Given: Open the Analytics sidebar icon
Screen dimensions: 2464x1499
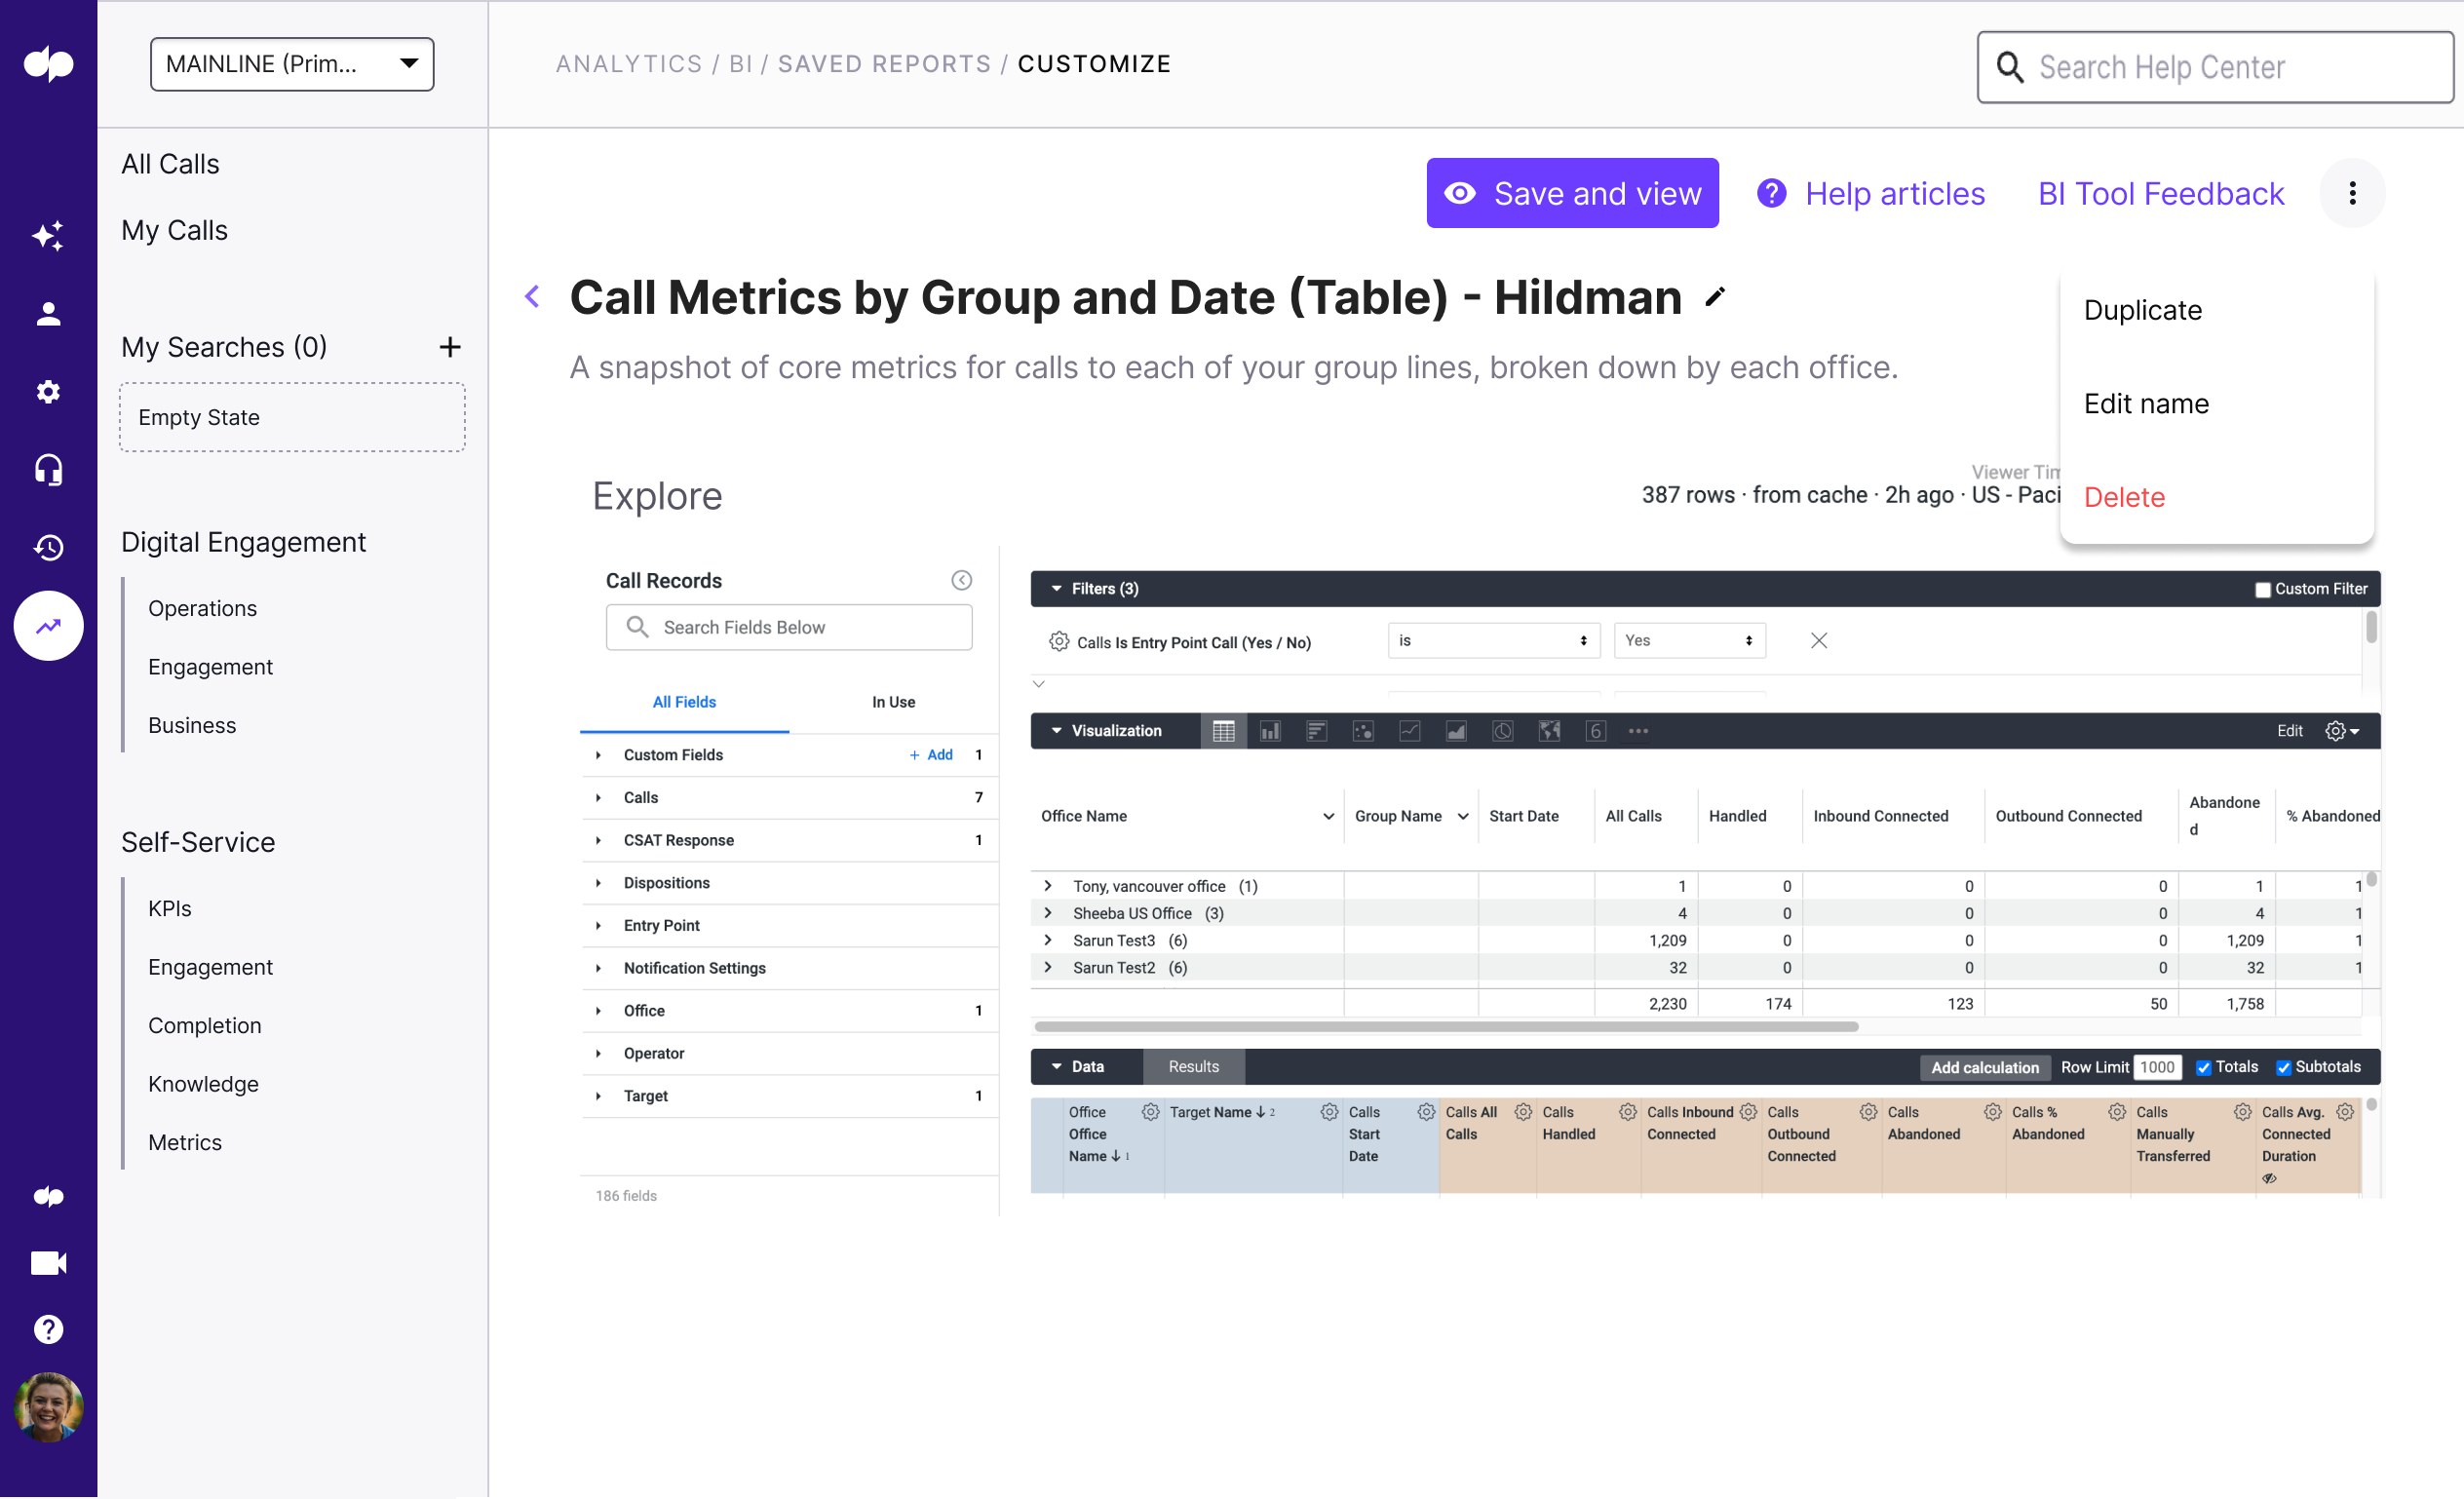Looking at the screenshot, I should pyautogui.click(x=48, y=626).
